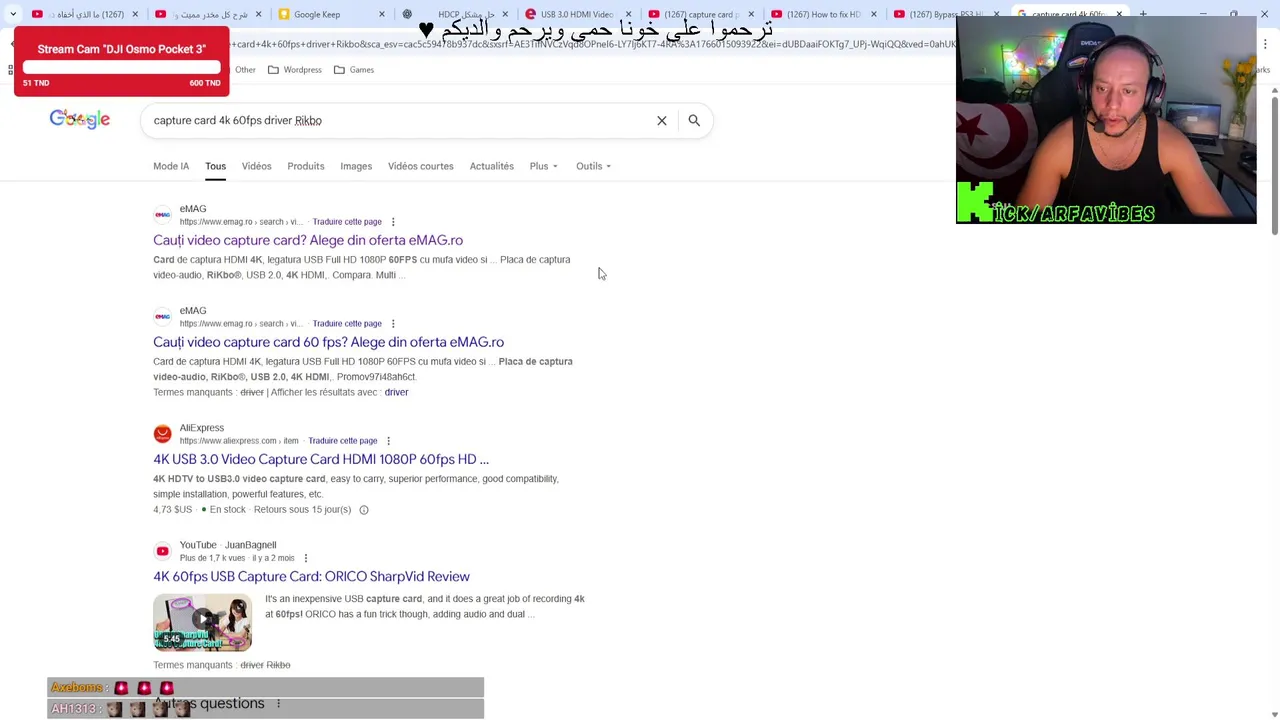Open '4K USB 3.0 Video Capture Card' AliExpress result
This screenshot has width=1280, height=720.
coord(321,459)
